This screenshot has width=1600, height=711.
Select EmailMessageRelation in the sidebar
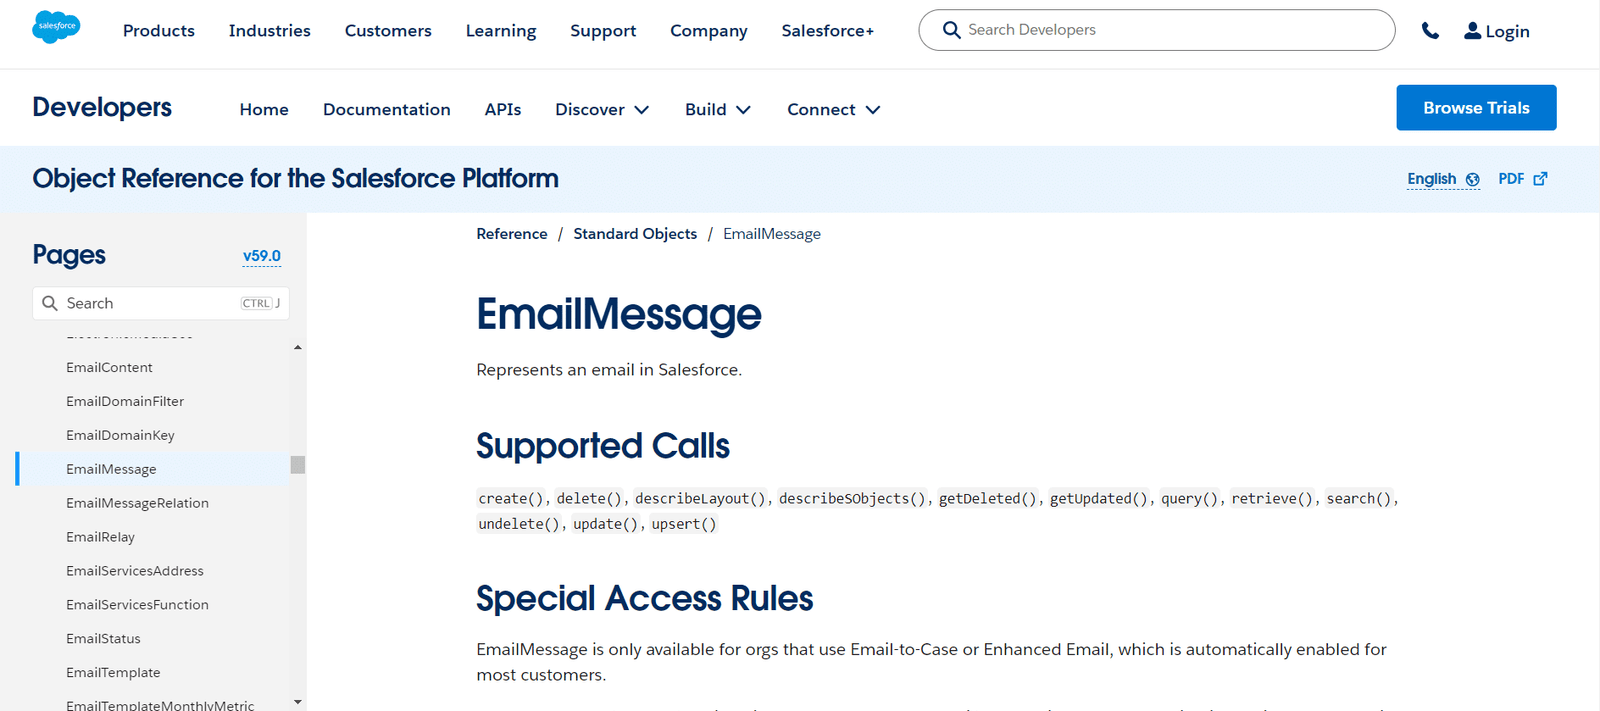pyautogui.click(x=137, y=502)
